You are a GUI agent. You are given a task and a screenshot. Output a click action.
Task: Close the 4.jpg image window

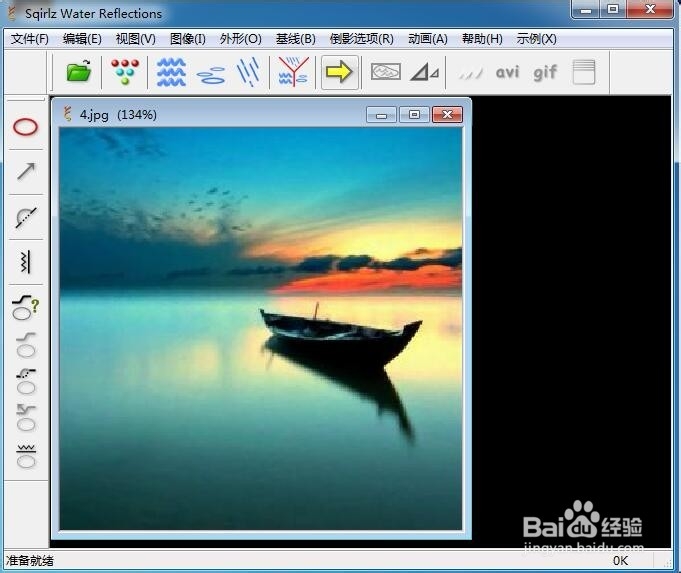point(447,115)
